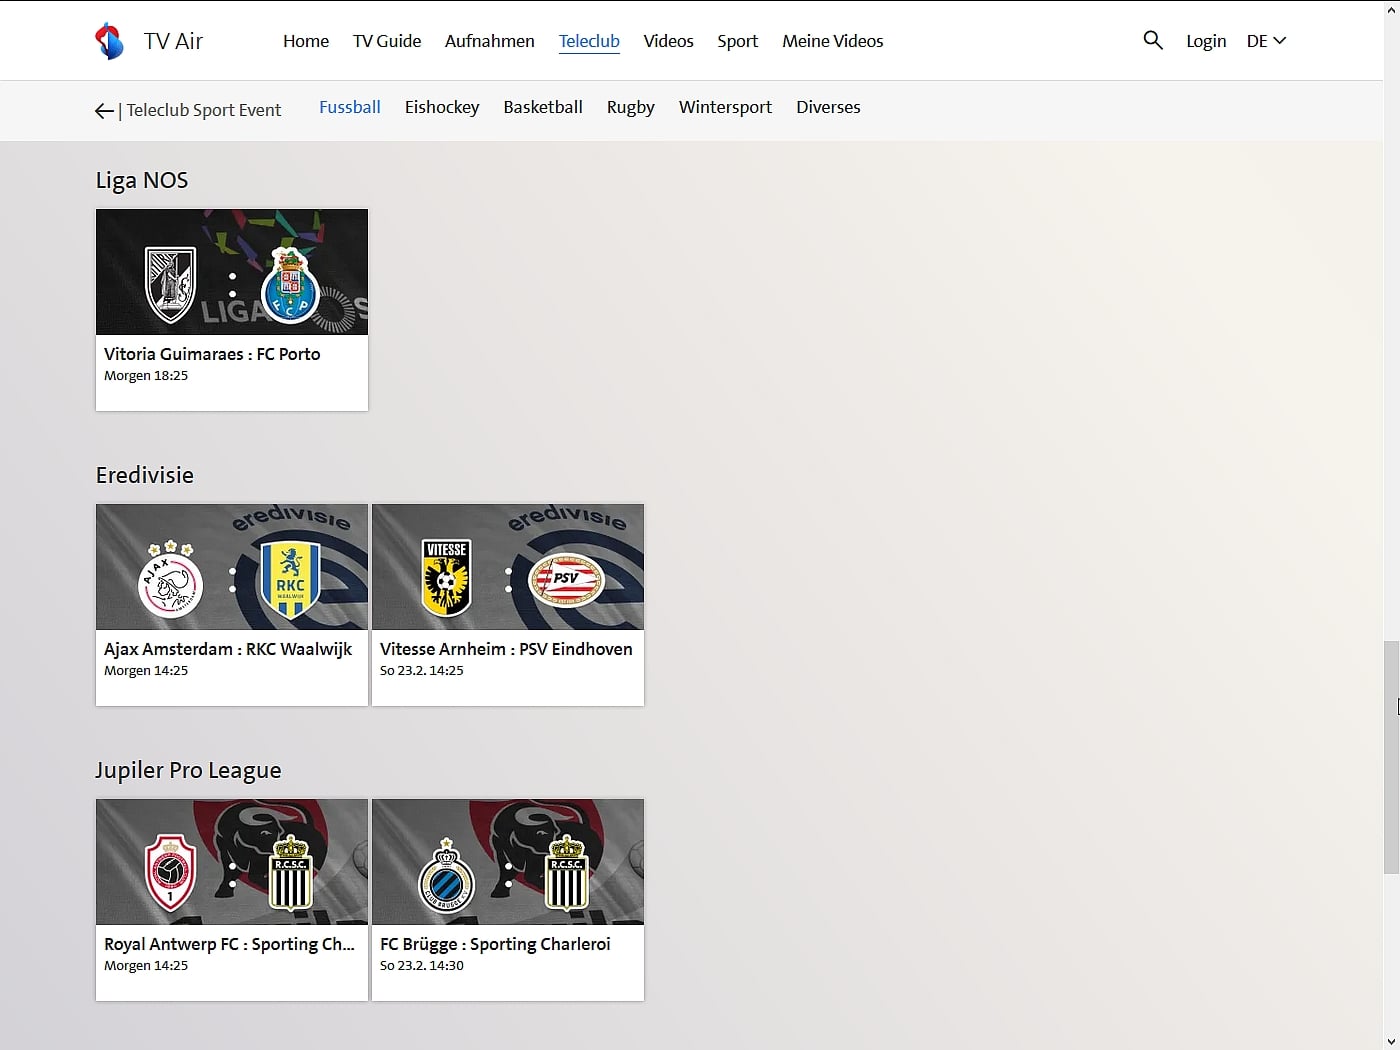Click the Jupiler Pro League section heading

click(x=188, y=770)
